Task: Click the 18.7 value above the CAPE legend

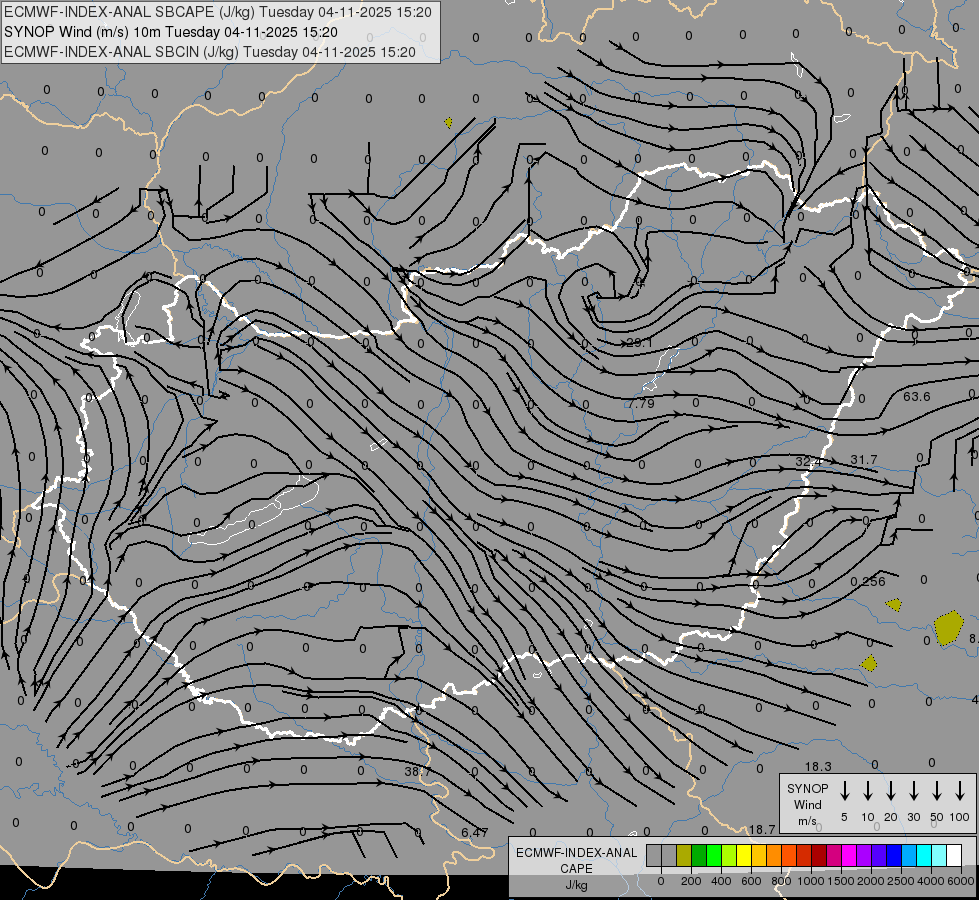Action: (x=762, y=829)
